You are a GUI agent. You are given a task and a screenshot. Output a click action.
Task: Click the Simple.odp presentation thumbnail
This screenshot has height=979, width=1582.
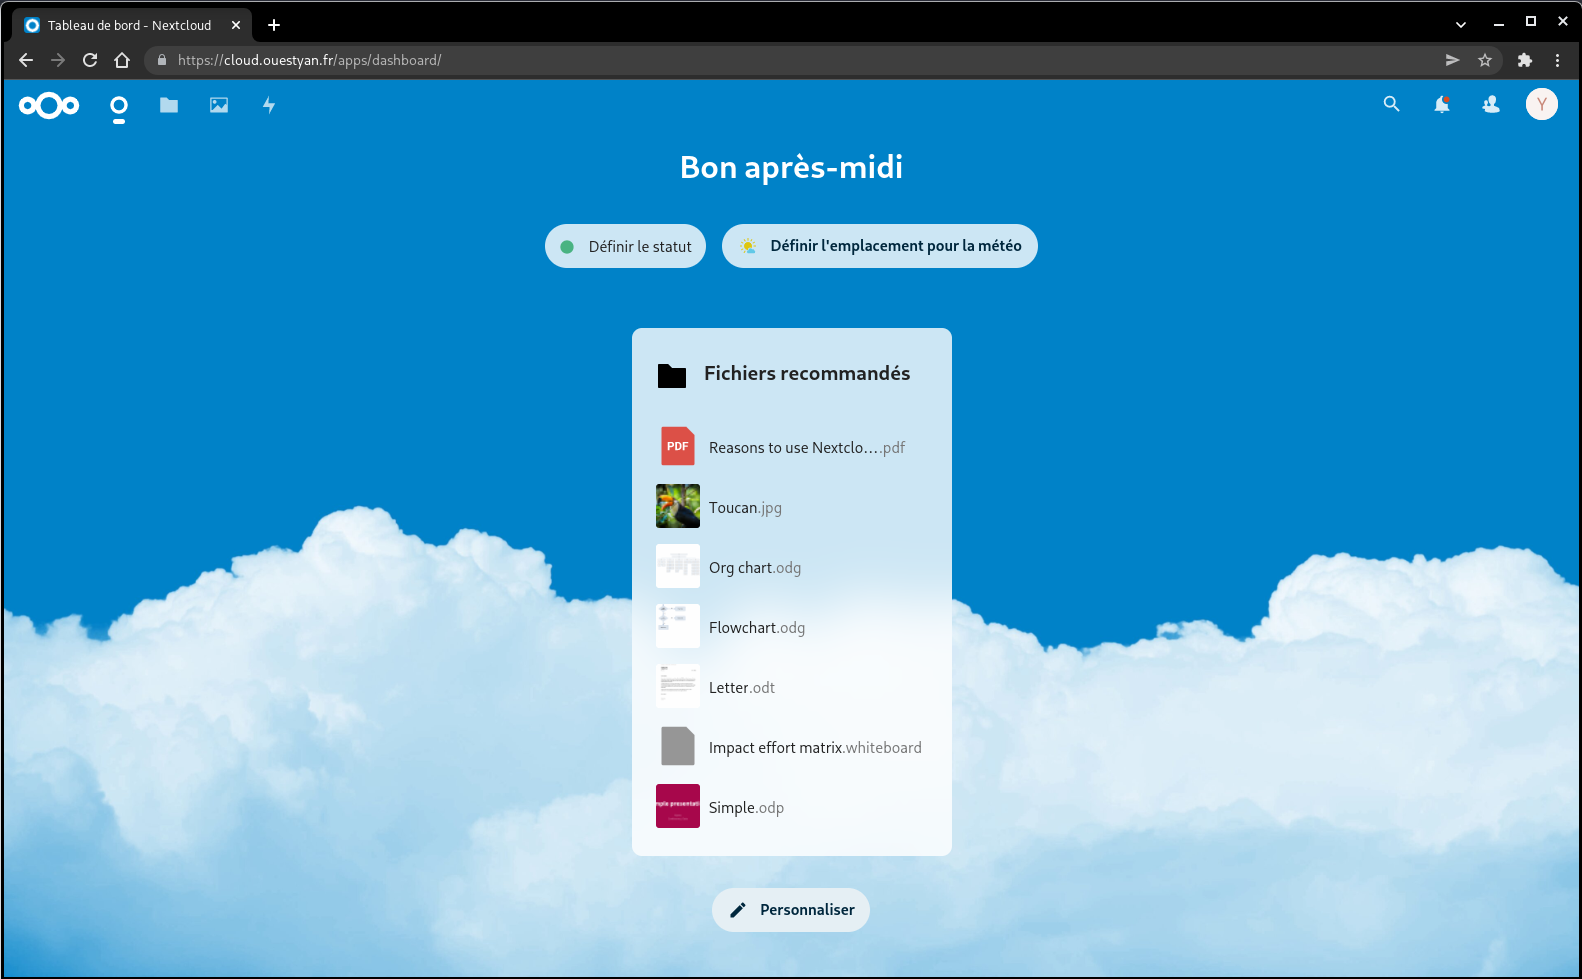click(678, 806)
